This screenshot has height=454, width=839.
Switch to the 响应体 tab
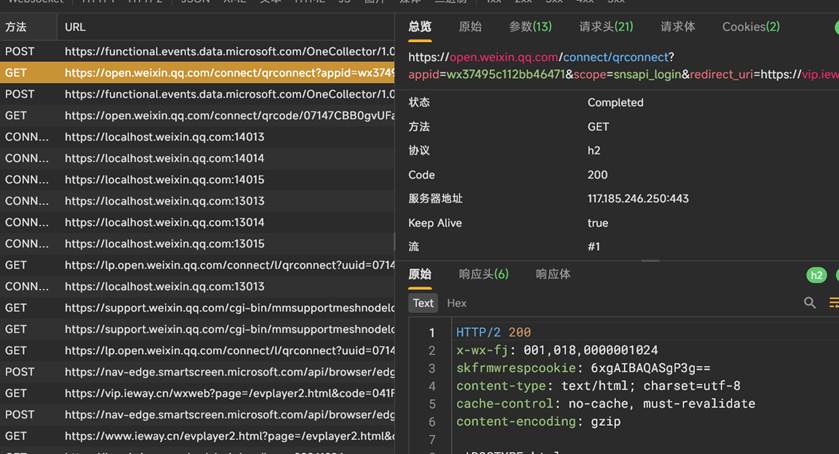tap(553, 275)
